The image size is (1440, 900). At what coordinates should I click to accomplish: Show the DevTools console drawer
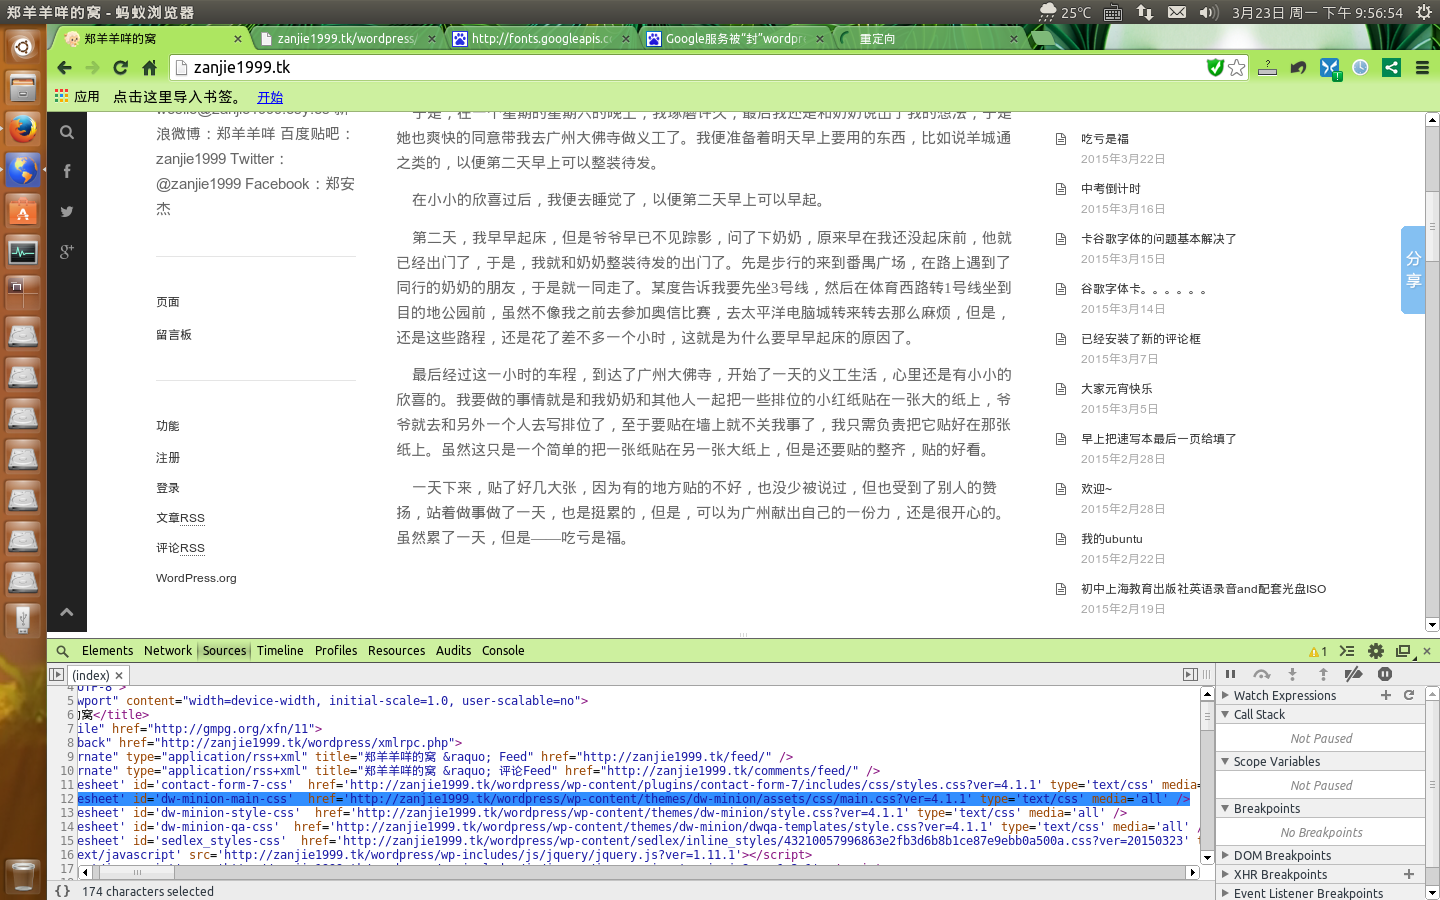pyautogui.click(x=1347, y=651)
